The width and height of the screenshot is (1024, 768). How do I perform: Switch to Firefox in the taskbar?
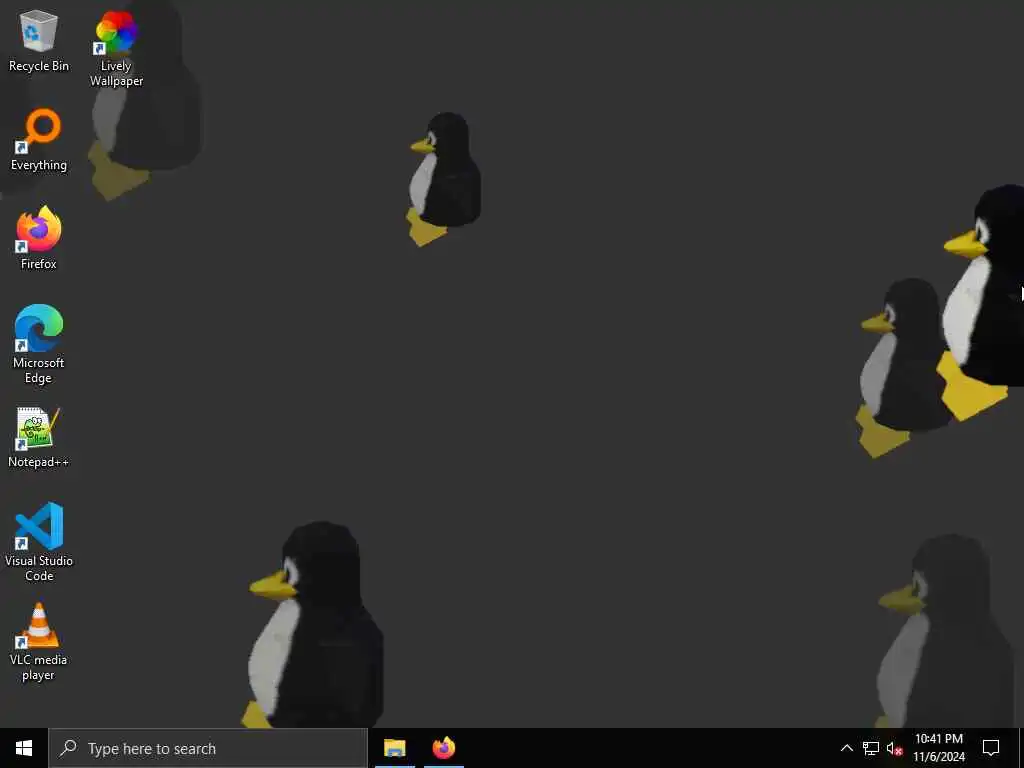point(444,748)
